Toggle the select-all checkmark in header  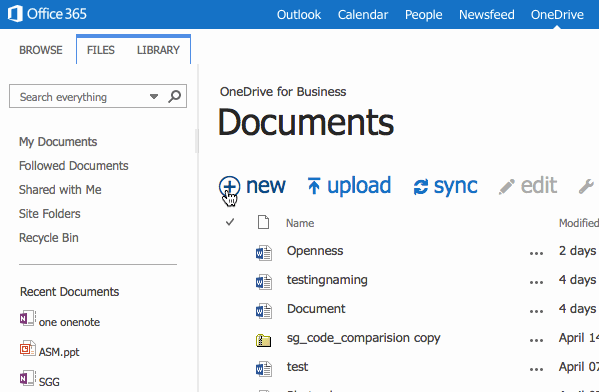tap(230, 222)
